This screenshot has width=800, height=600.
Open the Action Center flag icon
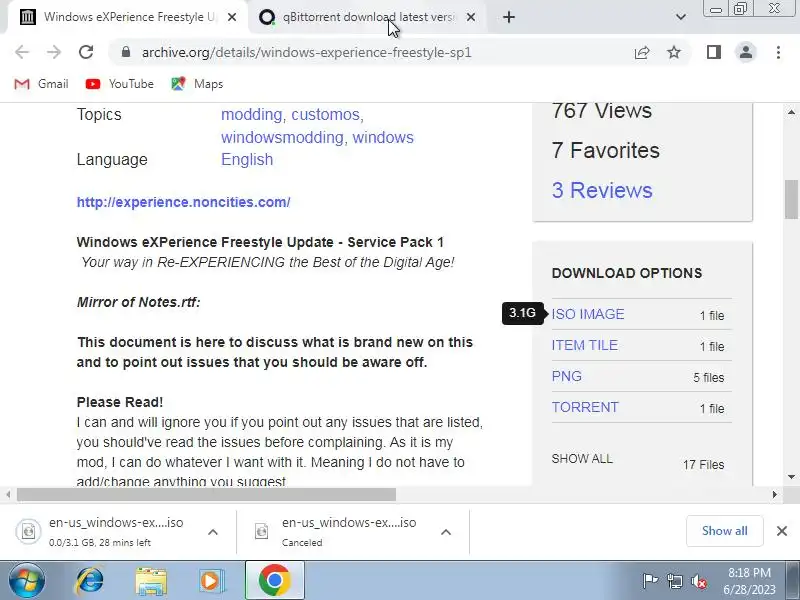tap(649, 581)
